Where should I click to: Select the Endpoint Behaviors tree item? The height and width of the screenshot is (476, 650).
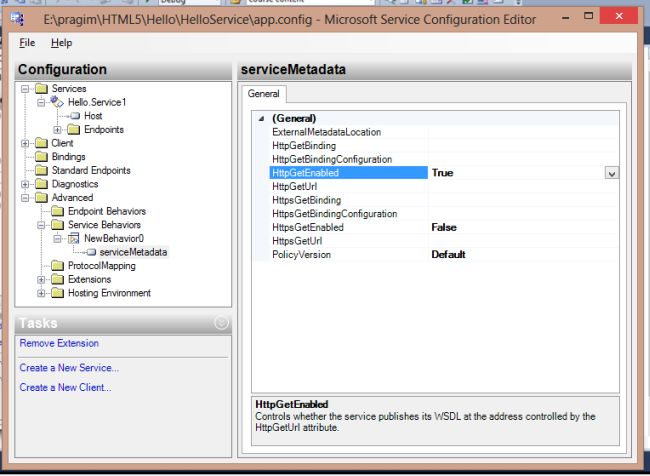(107, 211)
